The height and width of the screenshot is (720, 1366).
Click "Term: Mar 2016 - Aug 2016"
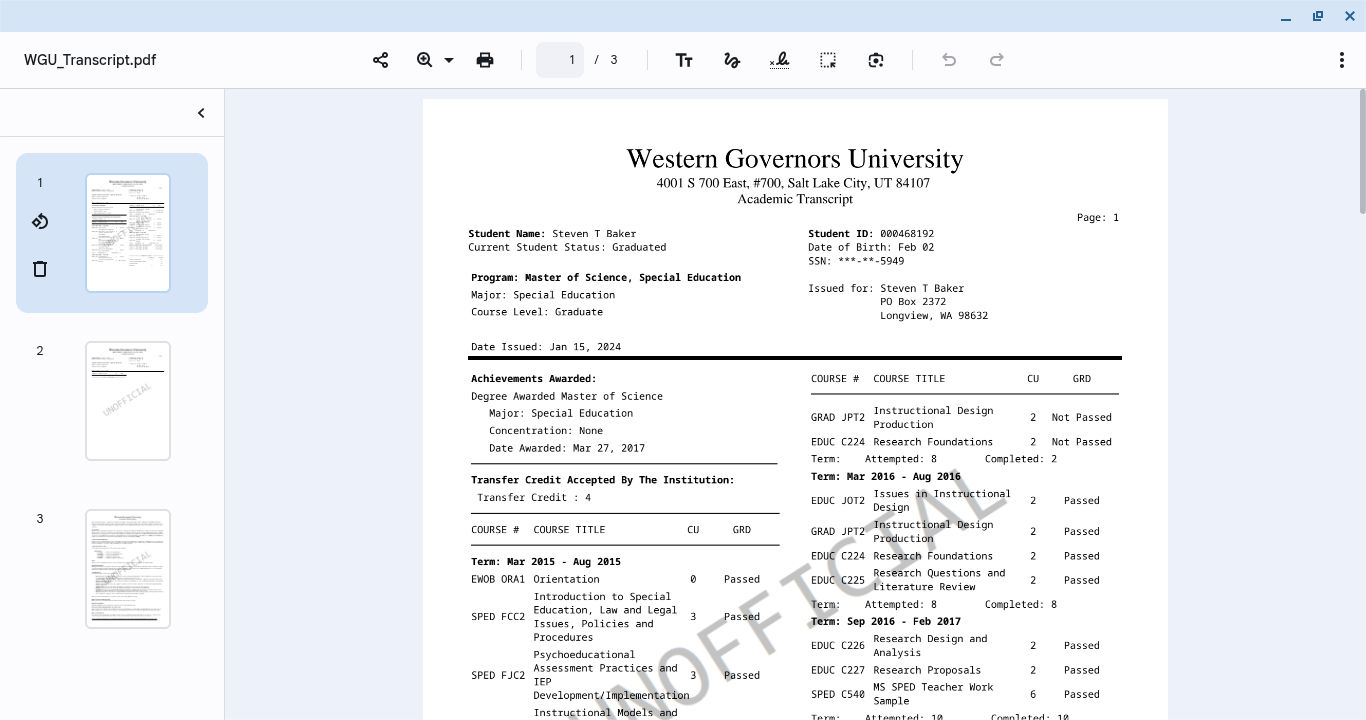[886, 477]
